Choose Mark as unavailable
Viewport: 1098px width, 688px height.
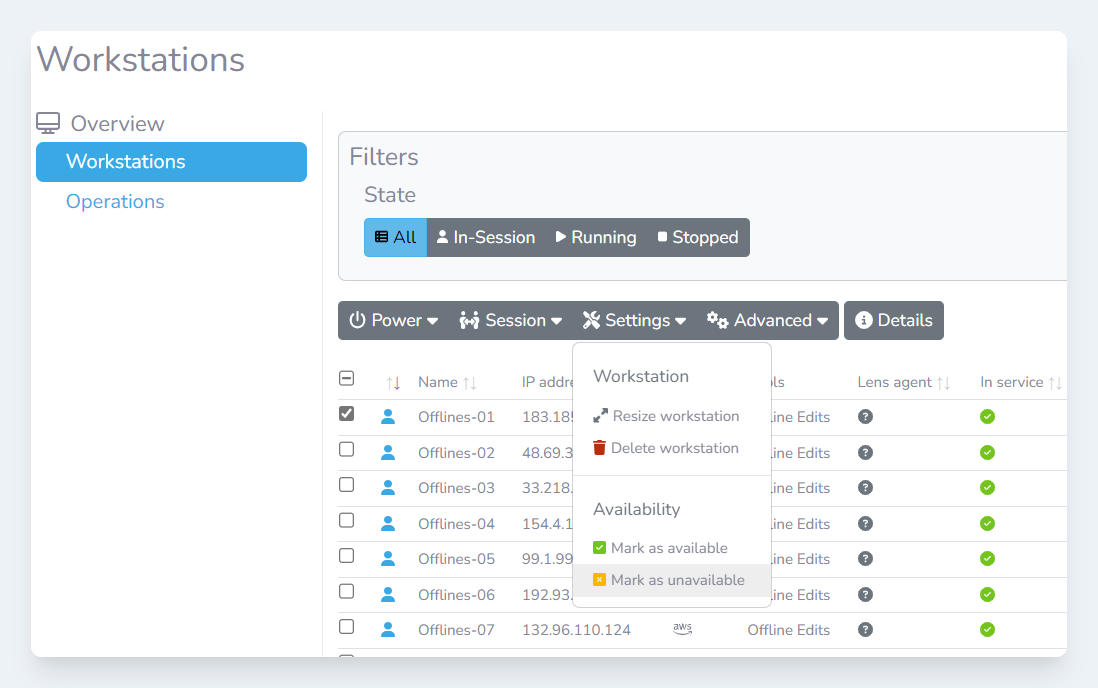tap(677, 580)
